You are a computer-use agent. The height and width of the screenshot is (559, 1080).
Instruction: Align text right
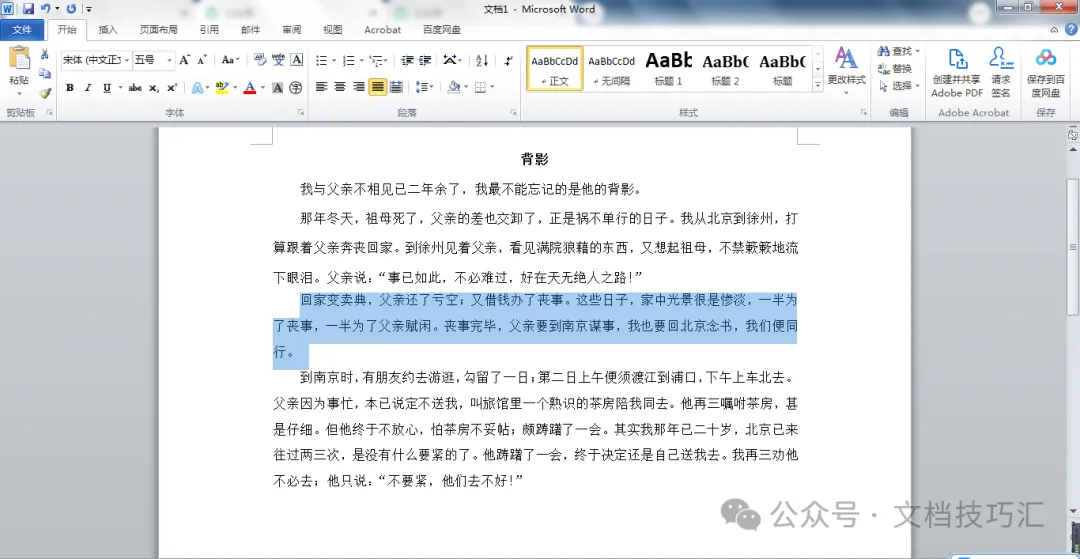coord(358,87)
